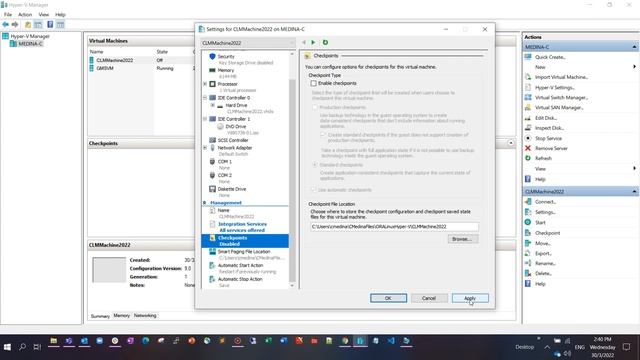Image resolution: width=640 pixels, height=360 pixels.
Task: Click Quick Create in Actions pane
Action: (550, 57)
